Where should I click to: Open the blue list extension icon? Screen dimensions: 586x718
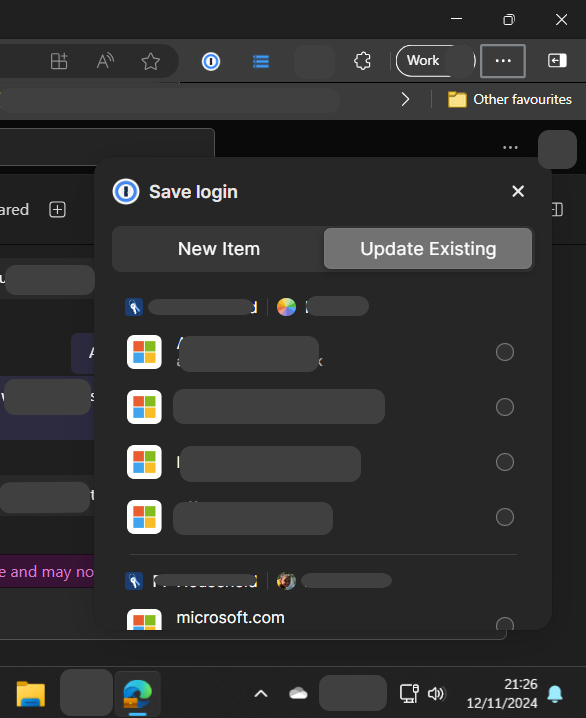[x=261, y=61]
